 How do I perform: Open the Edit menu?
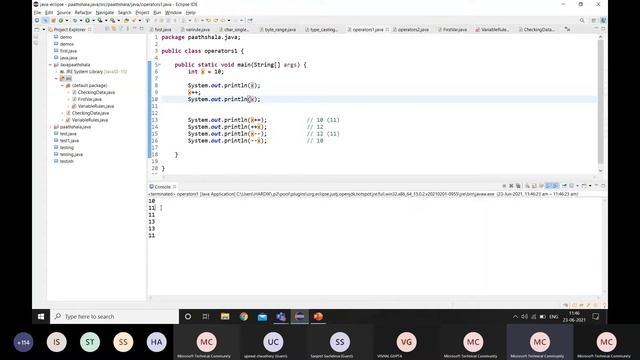49,13
